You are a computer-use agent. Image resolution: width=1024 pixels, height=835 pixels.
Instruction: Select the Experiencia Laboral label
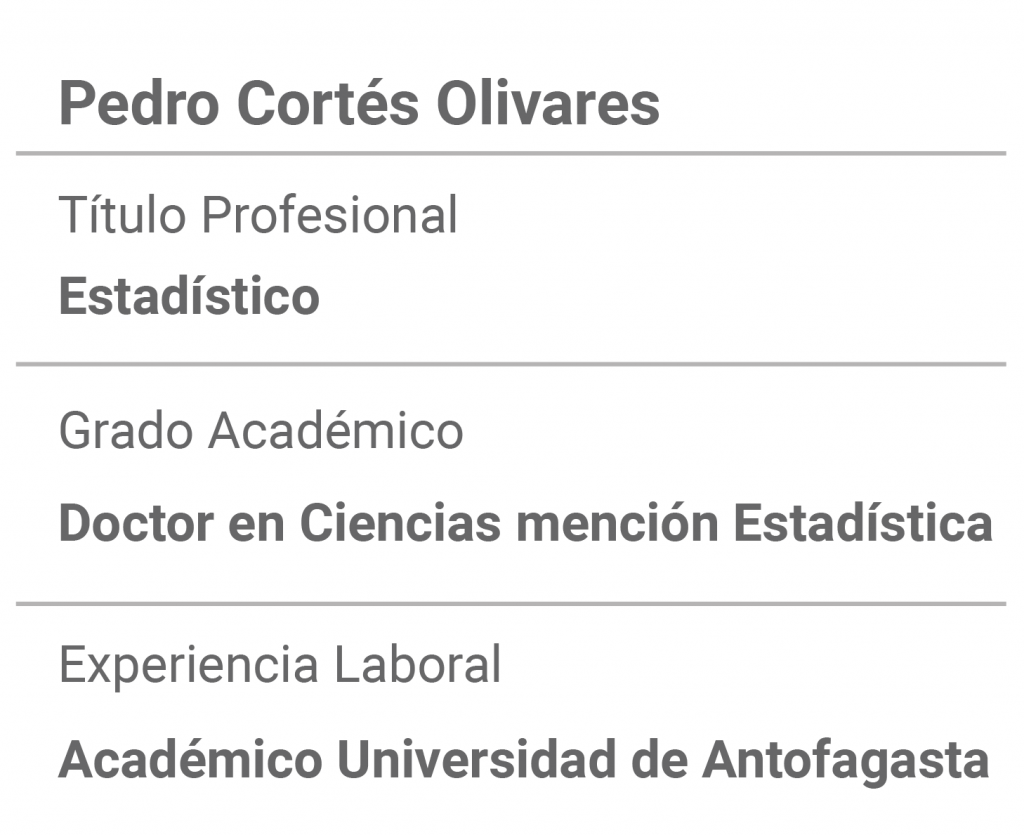280,664
